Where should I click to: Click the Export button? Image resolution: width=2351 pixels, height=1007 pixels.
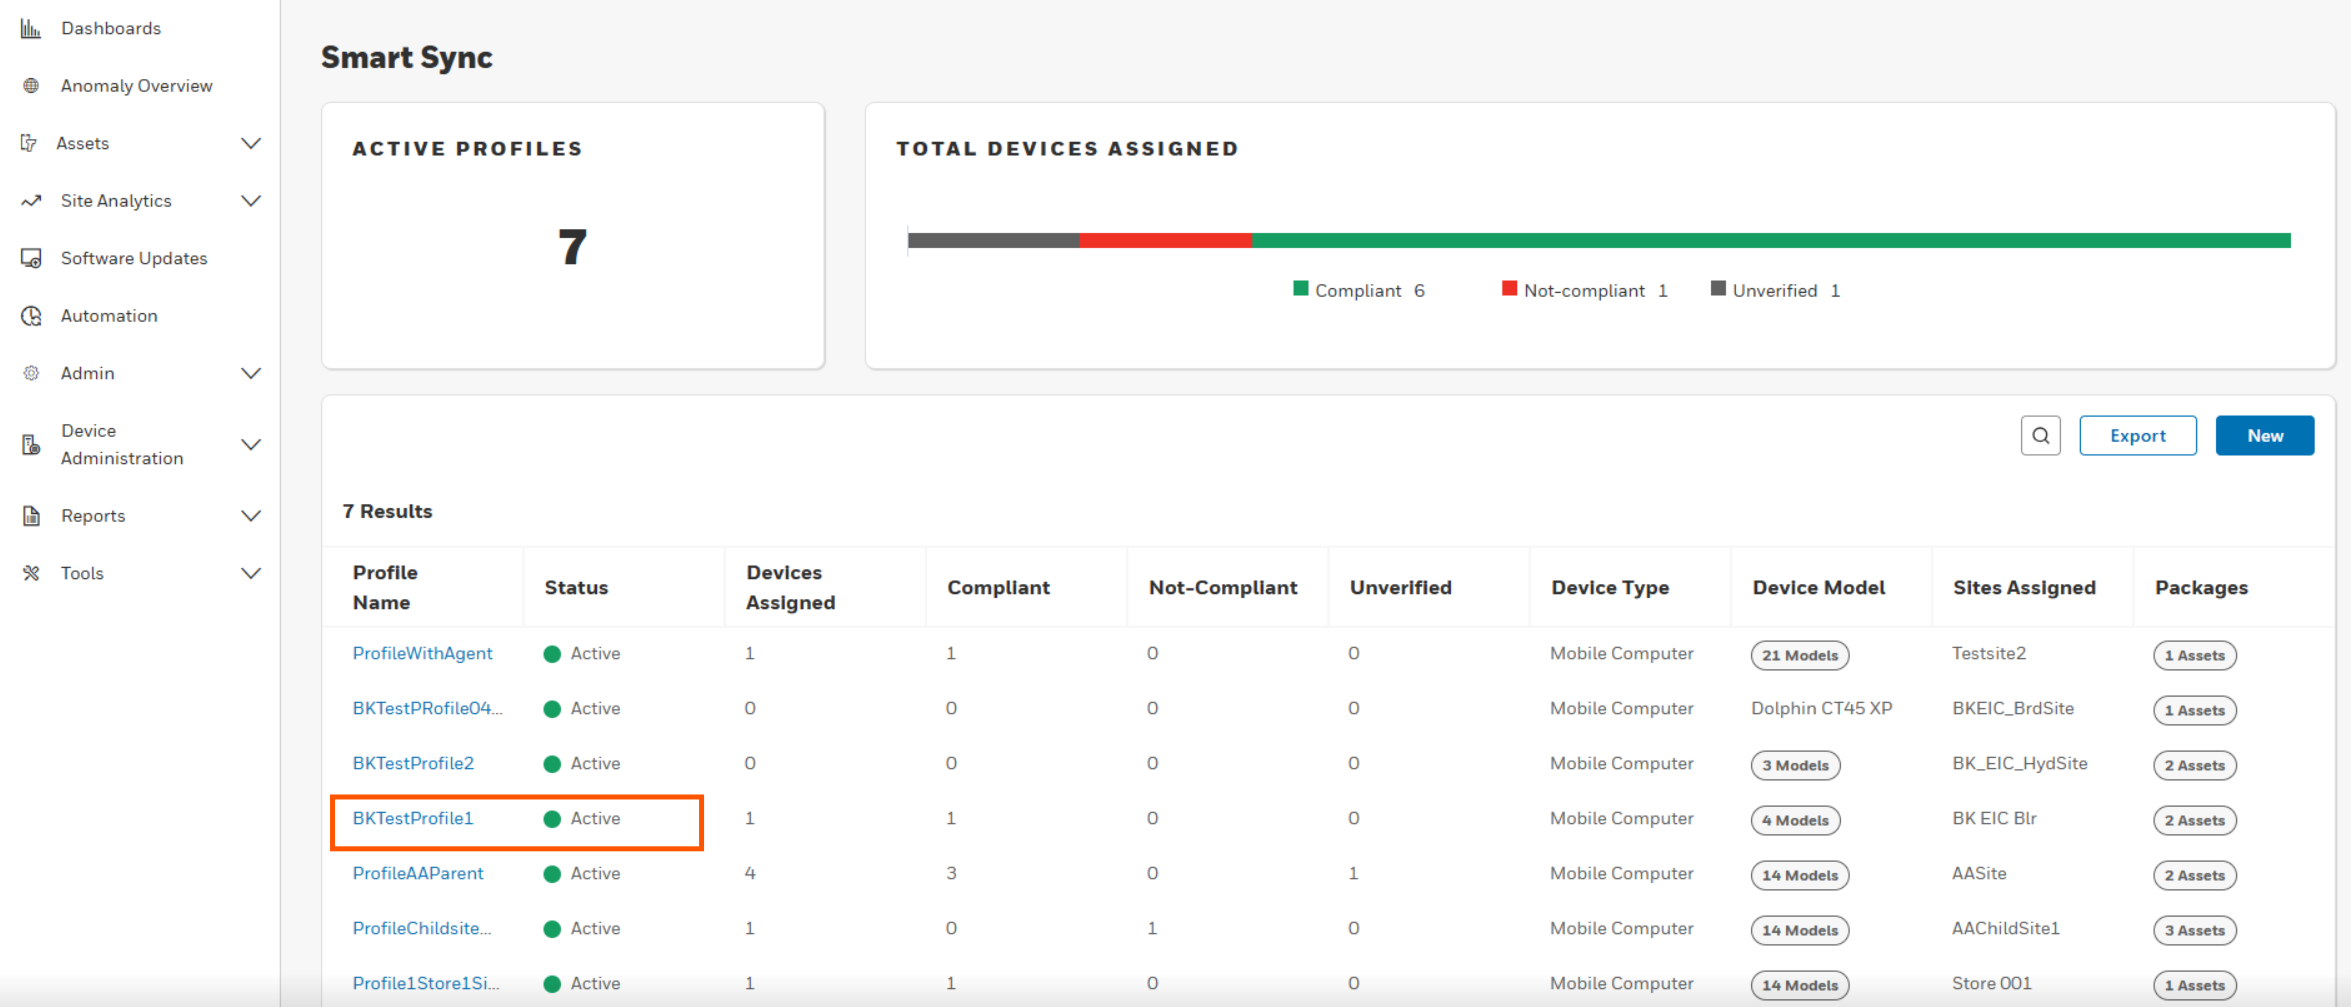(2138, 435)
